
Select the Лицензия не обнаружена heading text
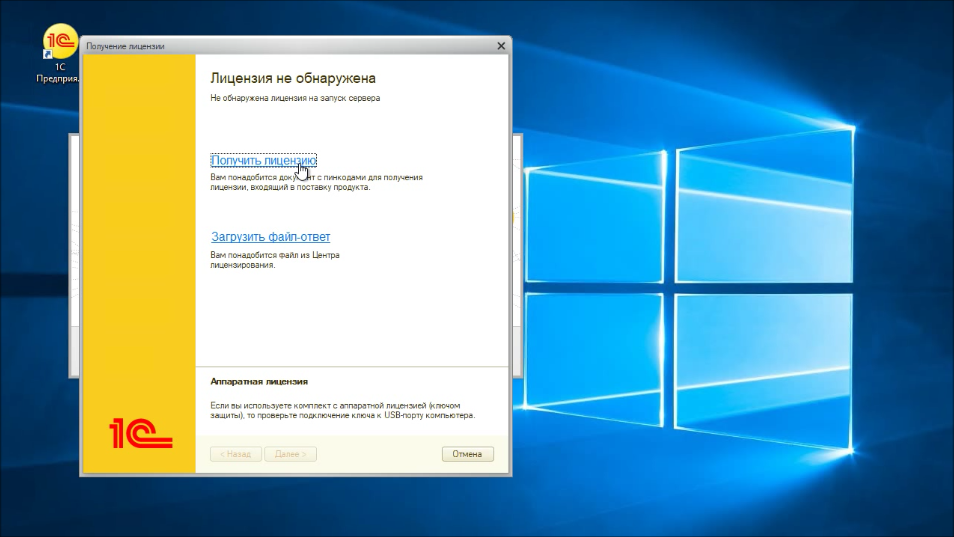coord(293,78)
